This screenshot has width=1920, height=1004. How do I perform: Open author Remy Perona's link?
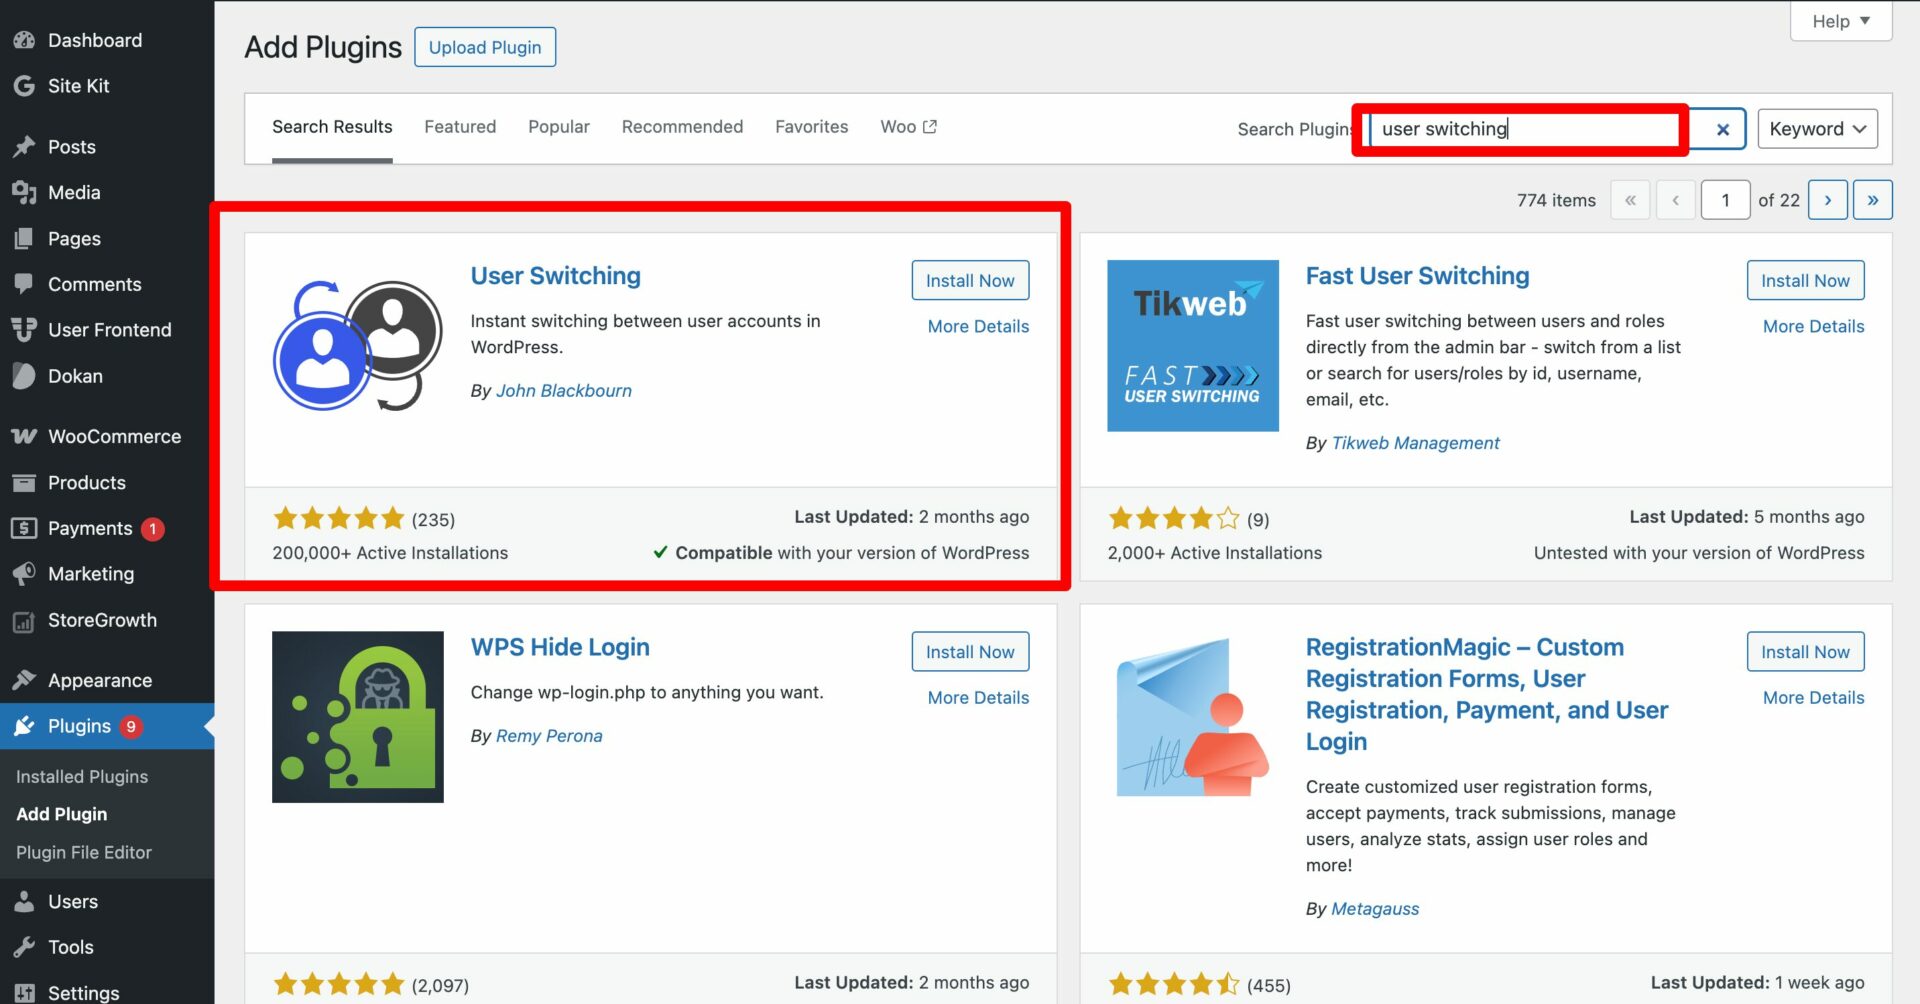pos(549,736)
